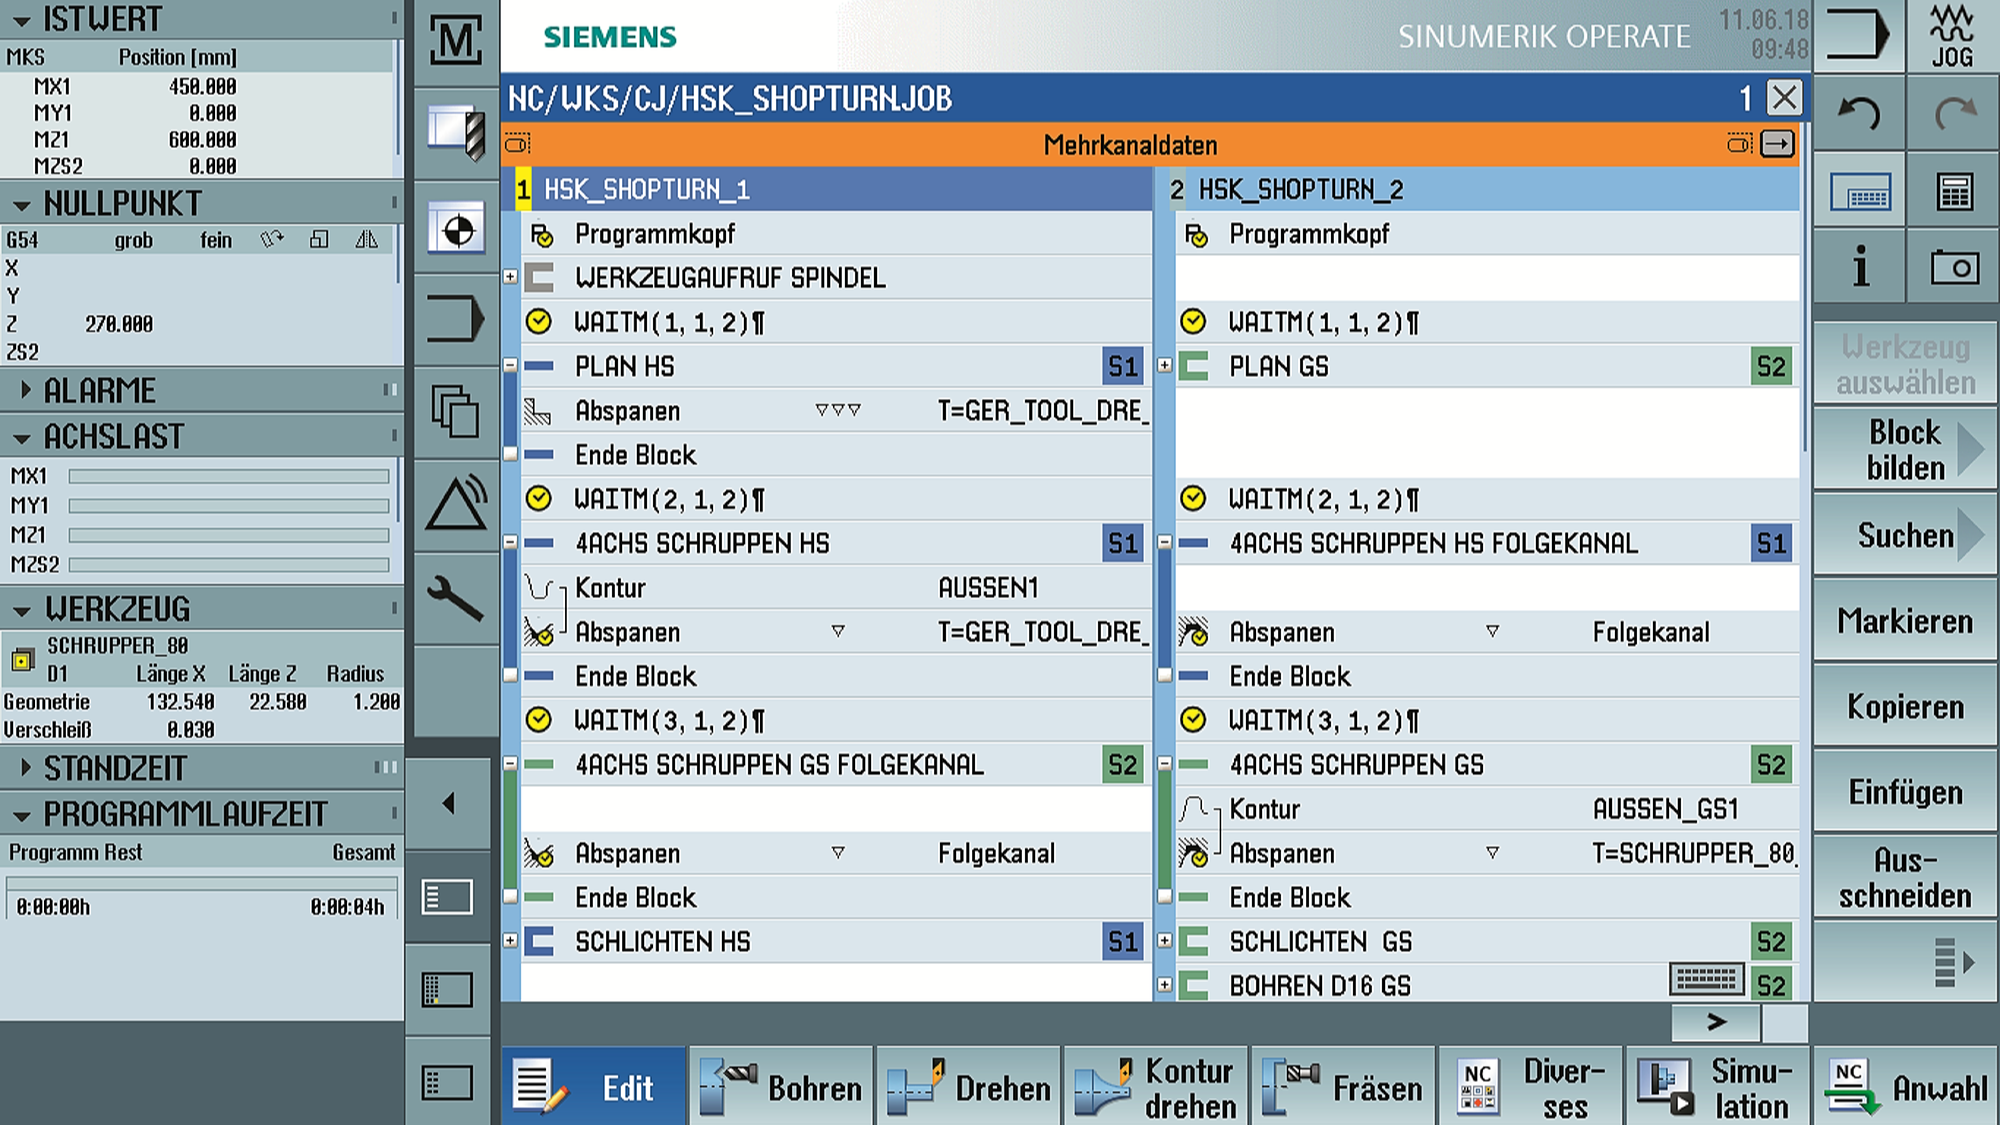Open the Kontur drehen softkey menu

click(x=1156, y=1087)
